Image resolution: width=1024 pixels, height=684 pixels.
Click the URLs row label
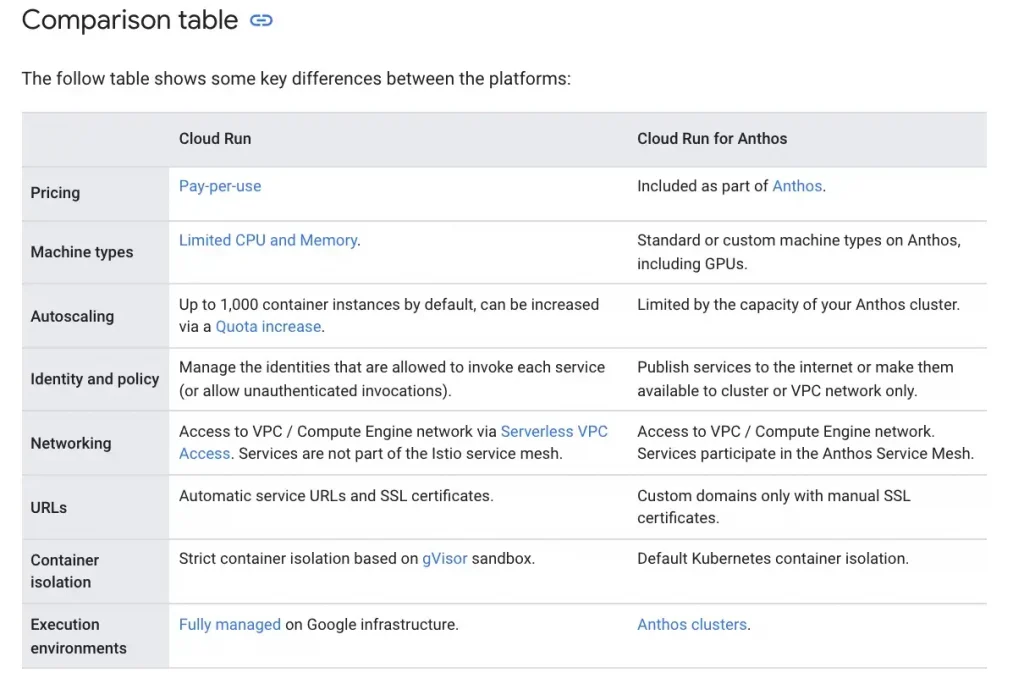click(48, 508)
